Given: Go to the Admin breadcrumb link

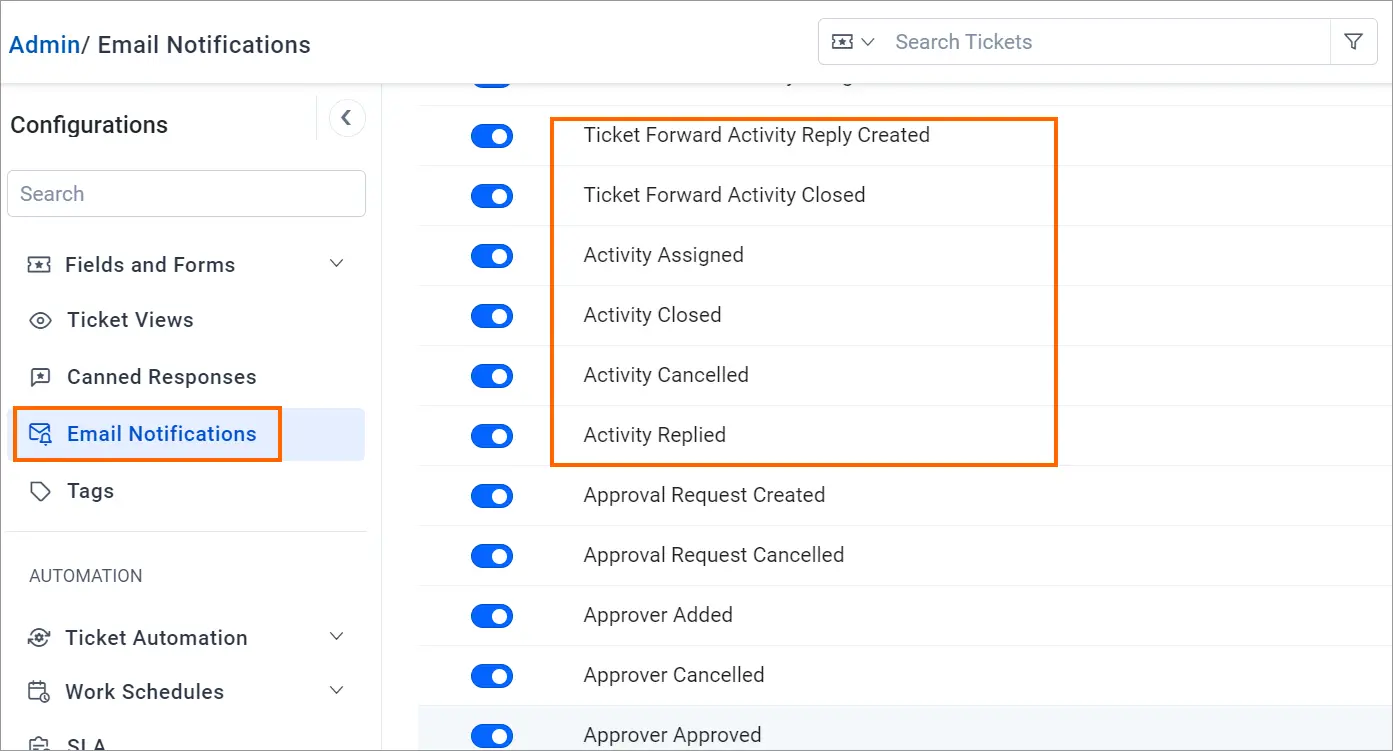Looking at the screenshot, I should (44, 45).
